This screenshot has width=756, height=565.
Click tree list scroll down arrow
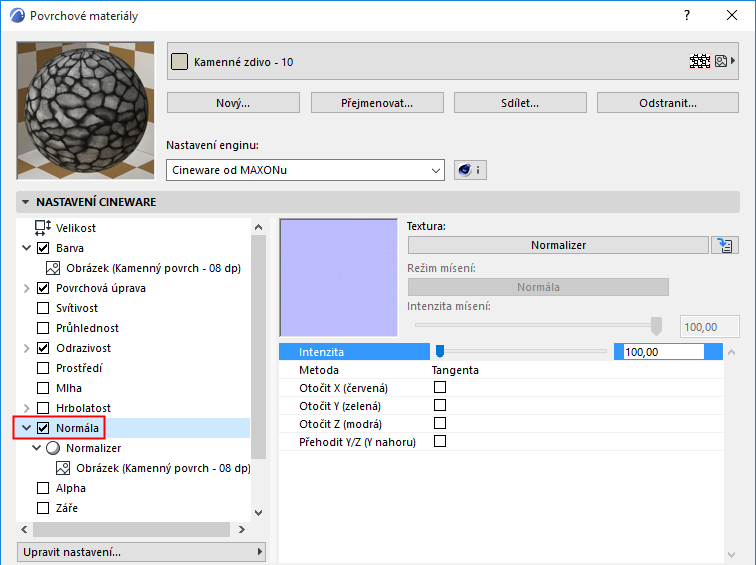[258, 512]
